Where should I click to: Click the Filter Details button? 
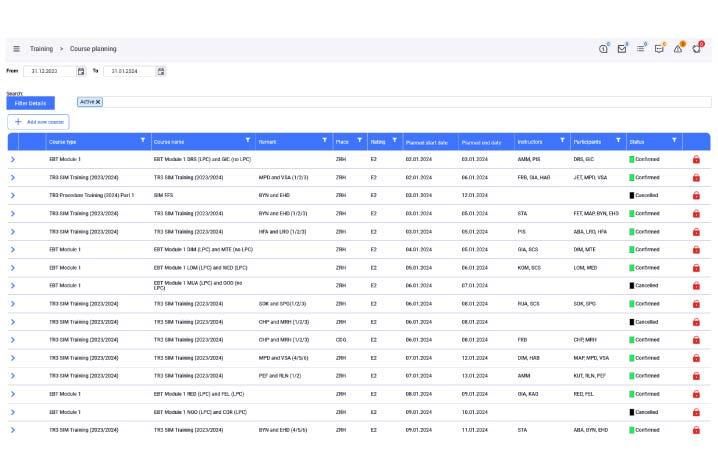click(x=30, y=103)
